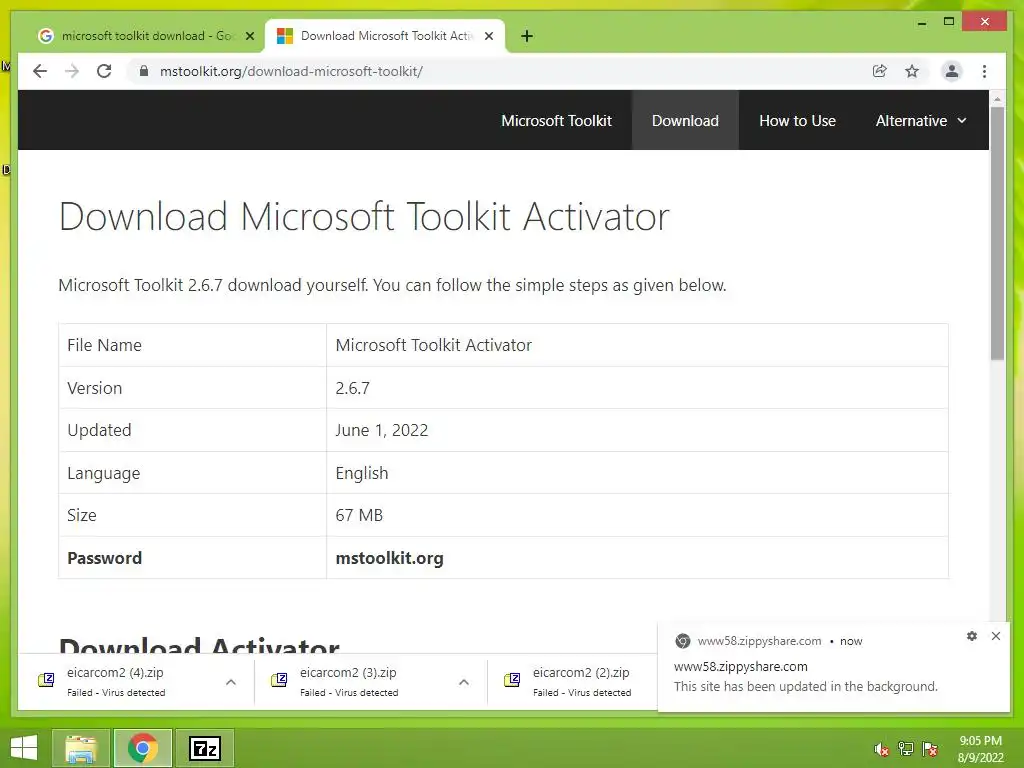Screen dimensions: 1024x768
Task: Expand options for eicarcom2 (4).zip download
Action: [231, 682]
